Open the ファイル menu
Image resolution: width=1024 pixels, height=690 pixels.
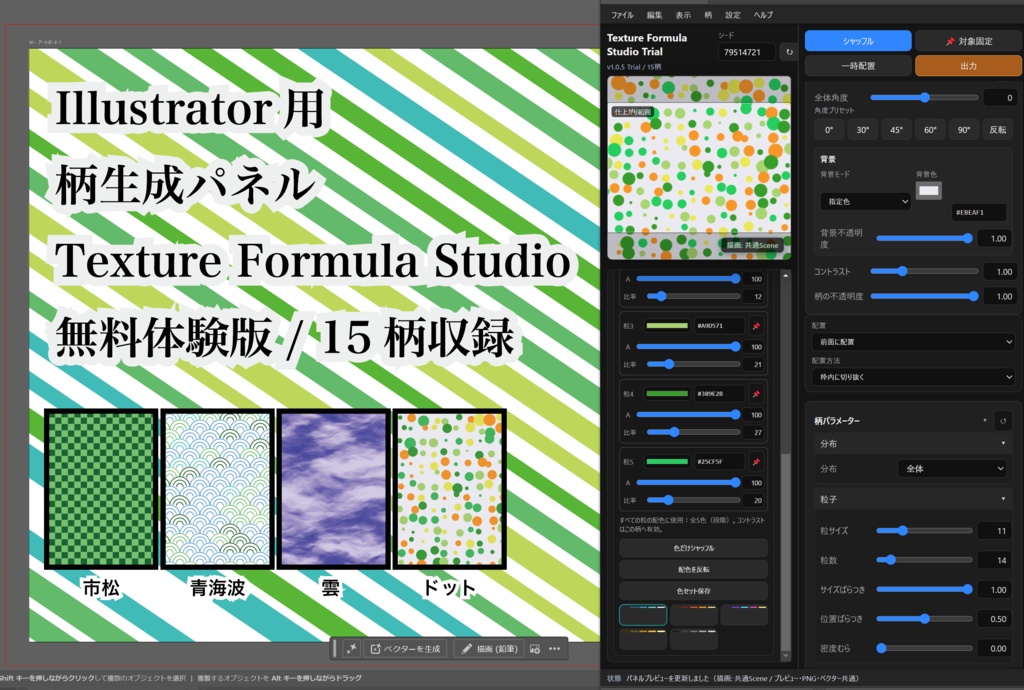click(622, 14)
